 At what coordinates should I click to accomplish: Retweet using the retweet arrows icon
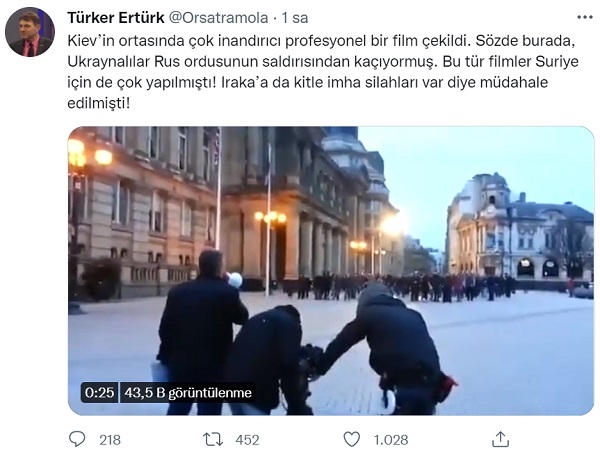[x=213, y=439]
